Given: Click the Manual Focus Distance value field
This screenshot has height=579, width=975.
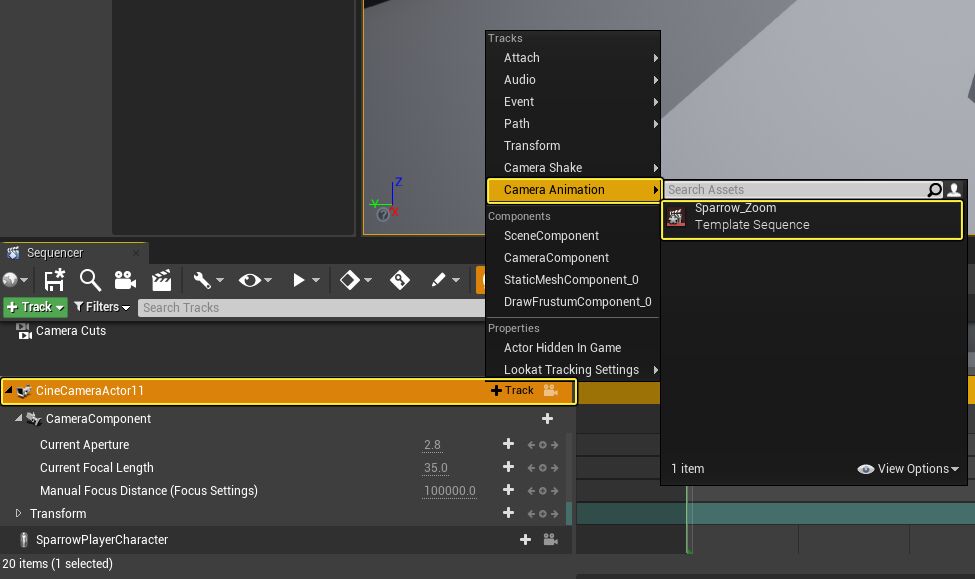Looking at the screenshot, I should point(449,491).
